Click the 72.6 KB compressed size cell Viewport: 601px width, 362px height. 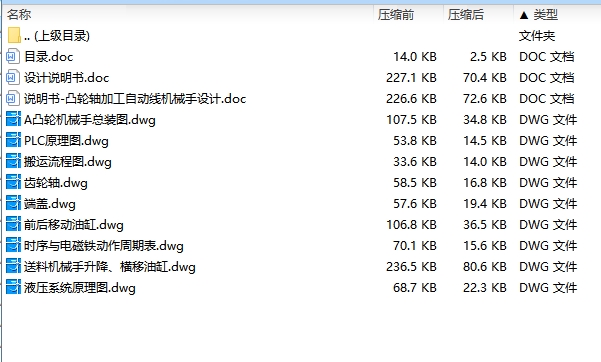click(485, 99)
